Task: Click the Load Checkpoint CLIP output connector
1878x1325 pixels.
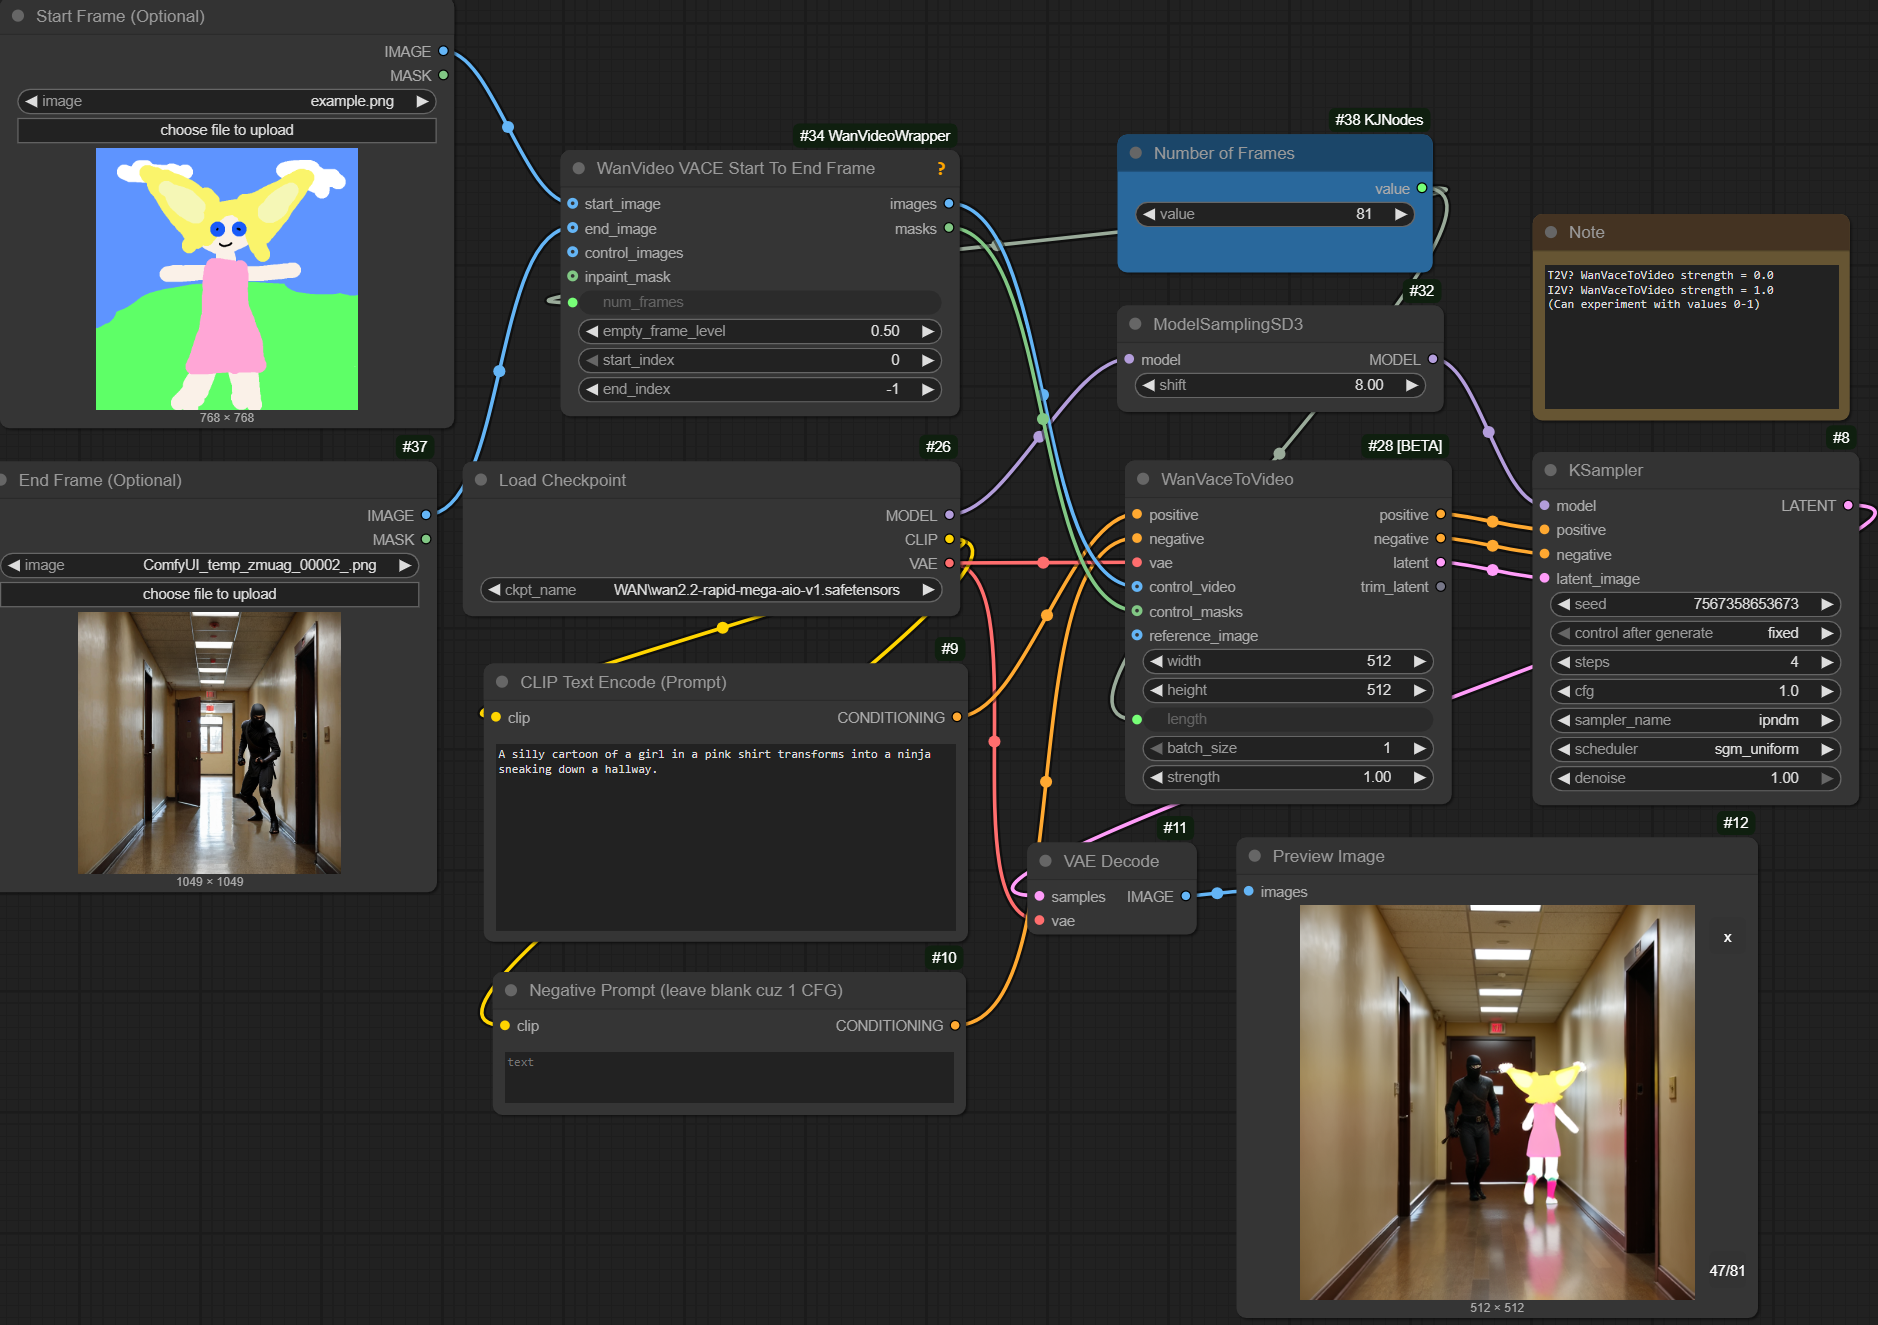Action: 949,540
